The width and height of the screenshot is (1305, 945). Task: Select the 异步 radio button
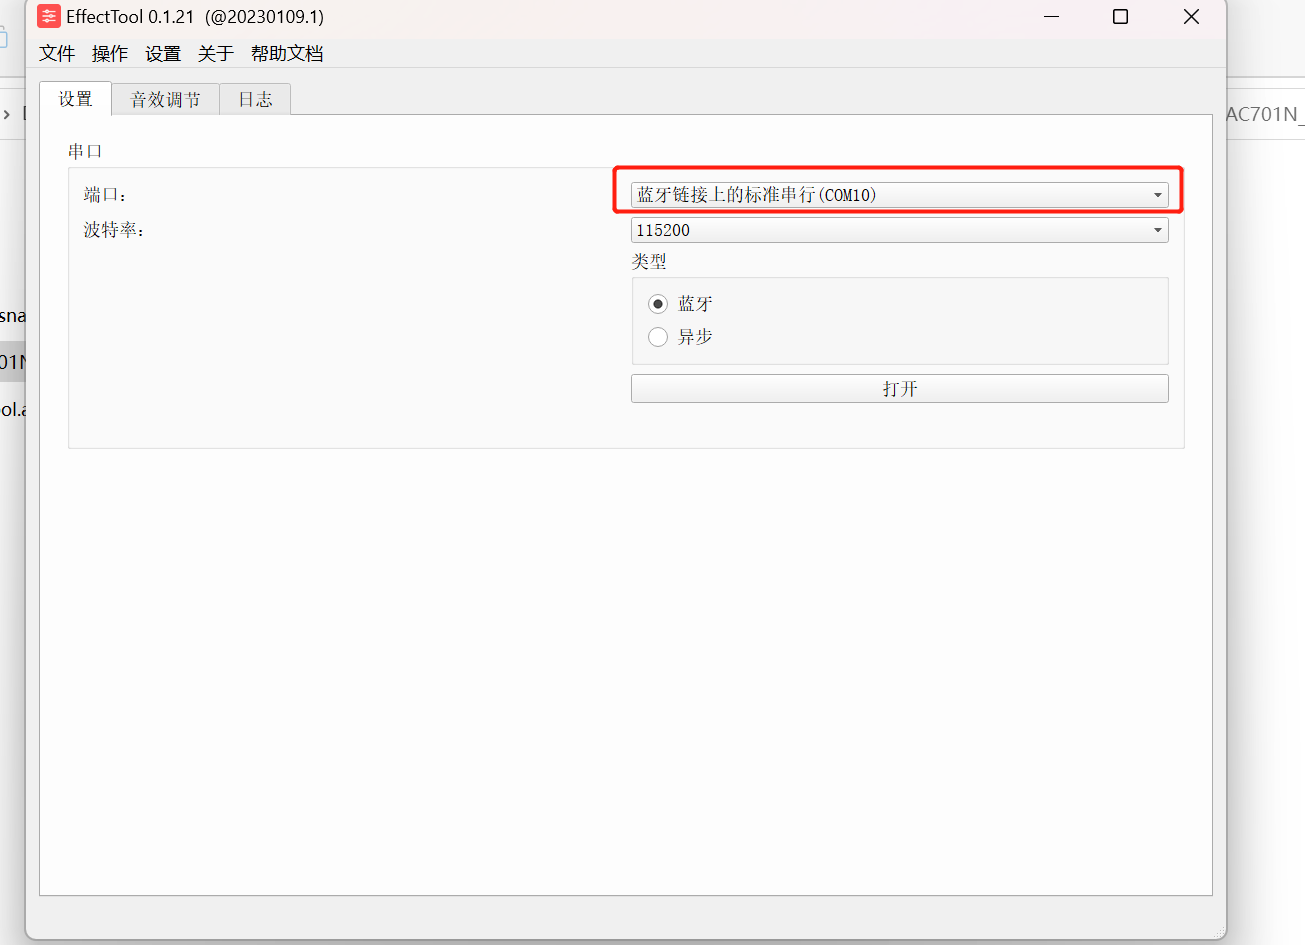(658, 337)
